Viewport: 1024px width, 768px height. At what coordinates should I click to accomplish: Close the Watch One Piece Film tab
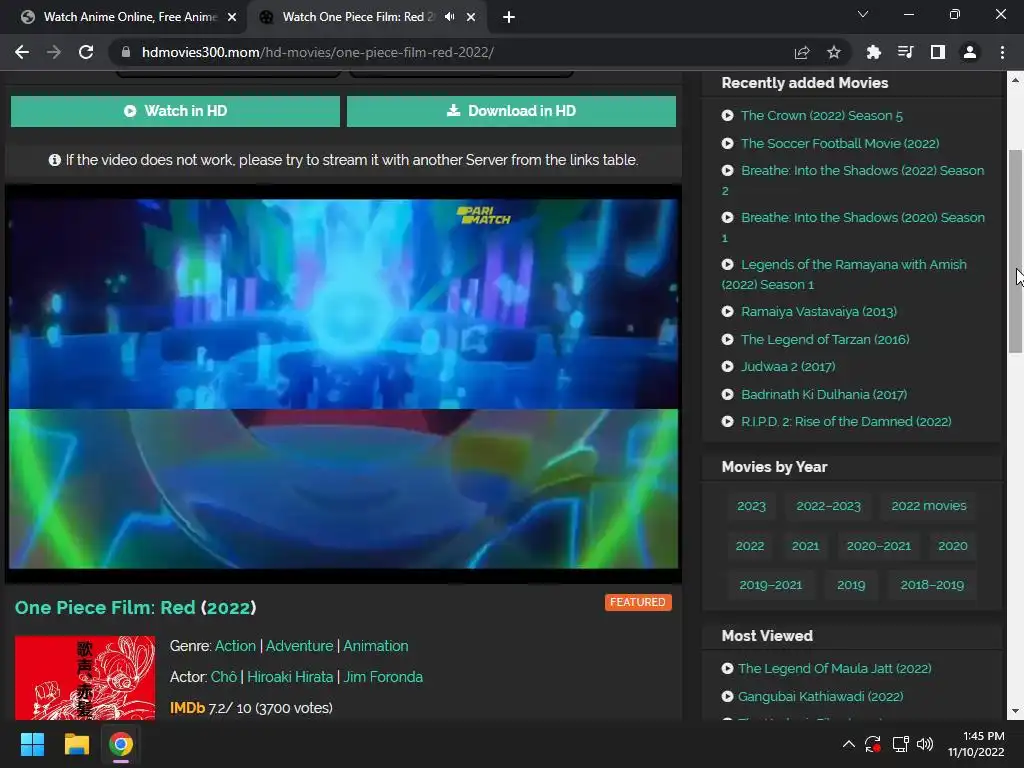pyautogui.click(x=471, y=17)
